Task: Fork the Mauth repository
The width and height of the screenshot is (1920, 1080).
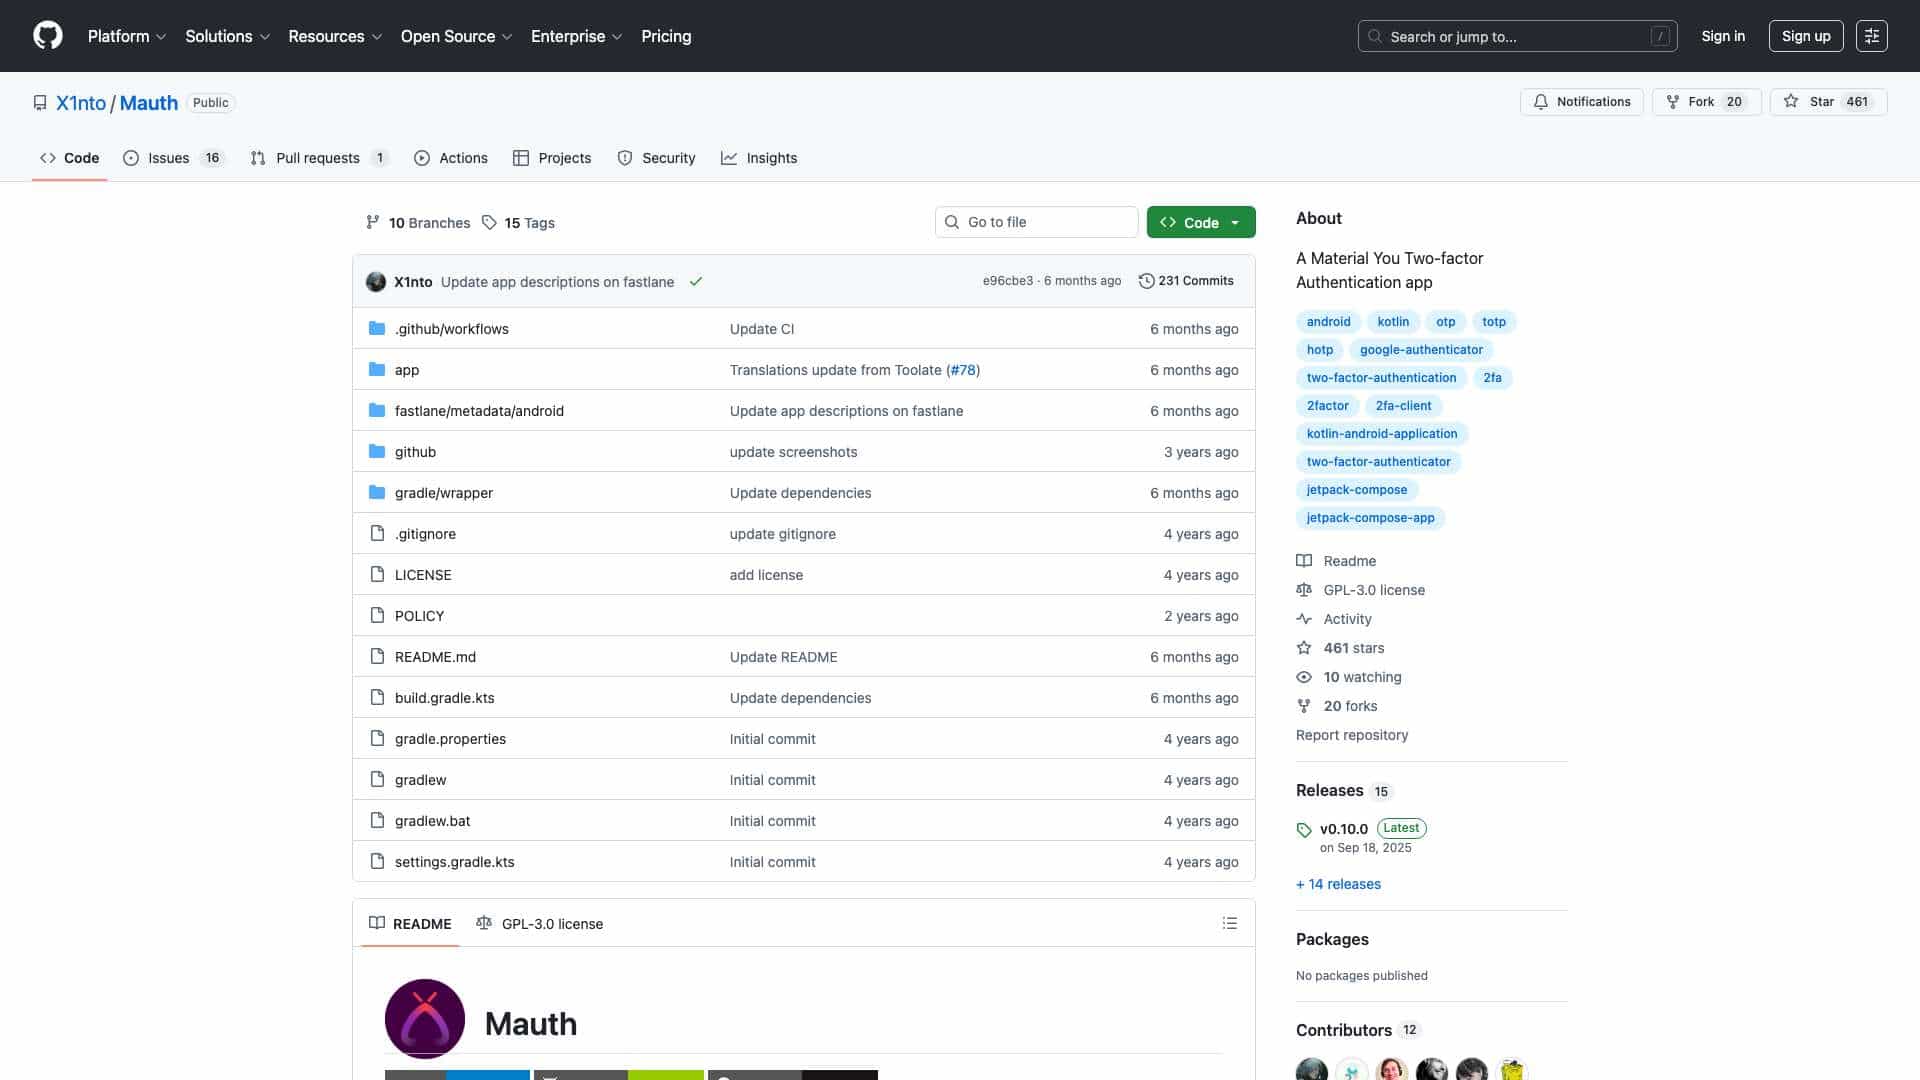Action: pyautogui.click(x=1706, y=102)
